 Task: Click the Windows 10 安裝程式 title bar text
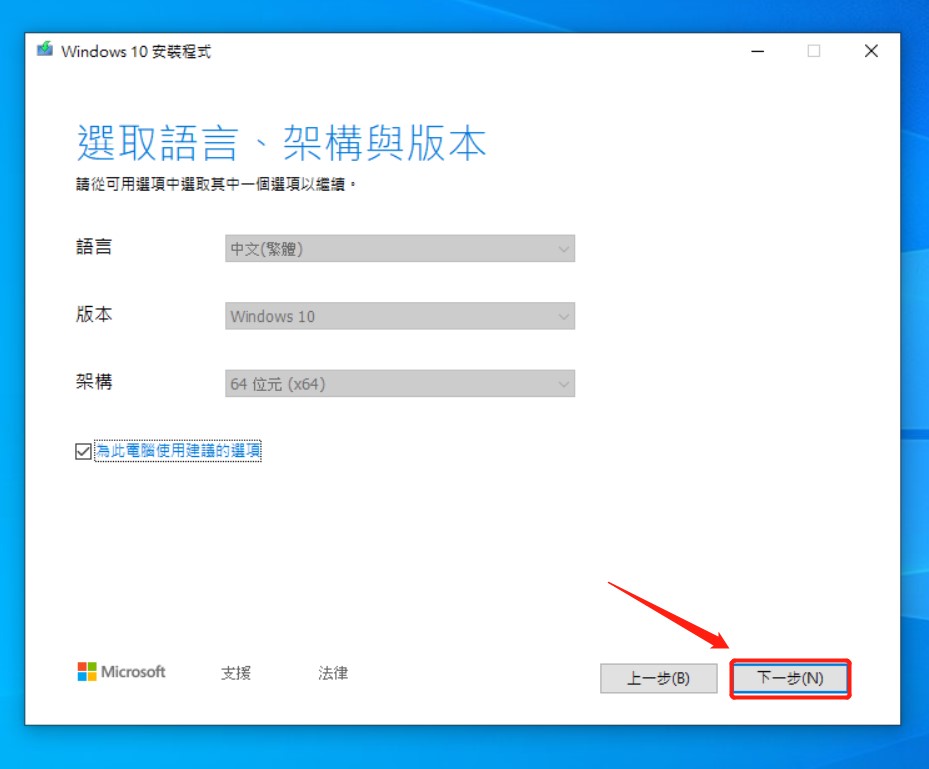[136, 51]
